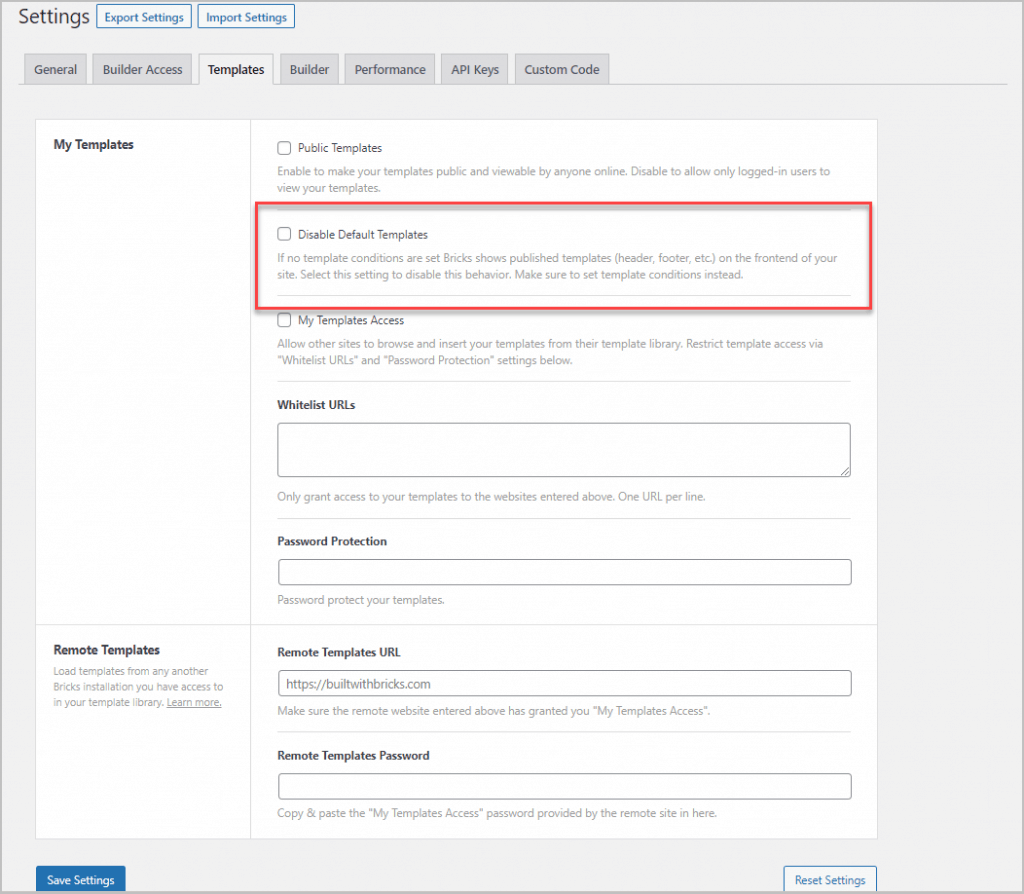The image size is (1024, 894).
Task: Open the General settings tab
Action: click(x=56, y=69)
